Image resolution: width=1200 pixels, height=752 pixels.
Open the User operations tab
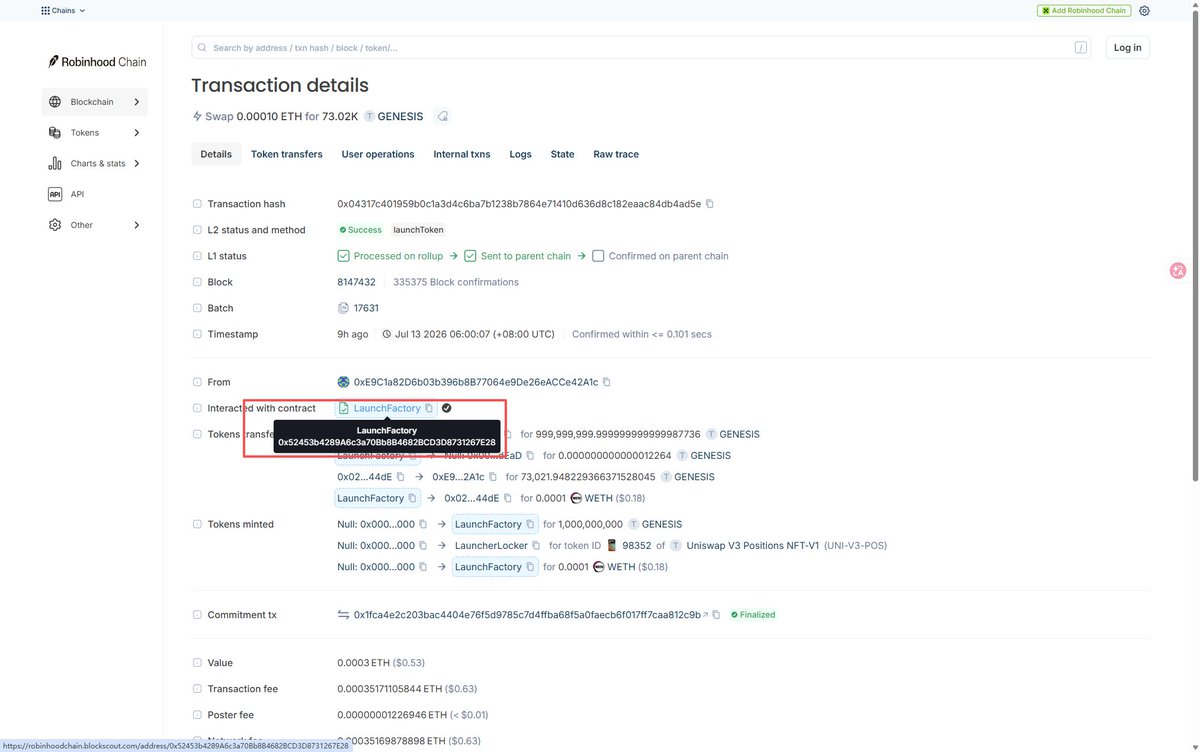pyautogui.click(x=378, y=154)
